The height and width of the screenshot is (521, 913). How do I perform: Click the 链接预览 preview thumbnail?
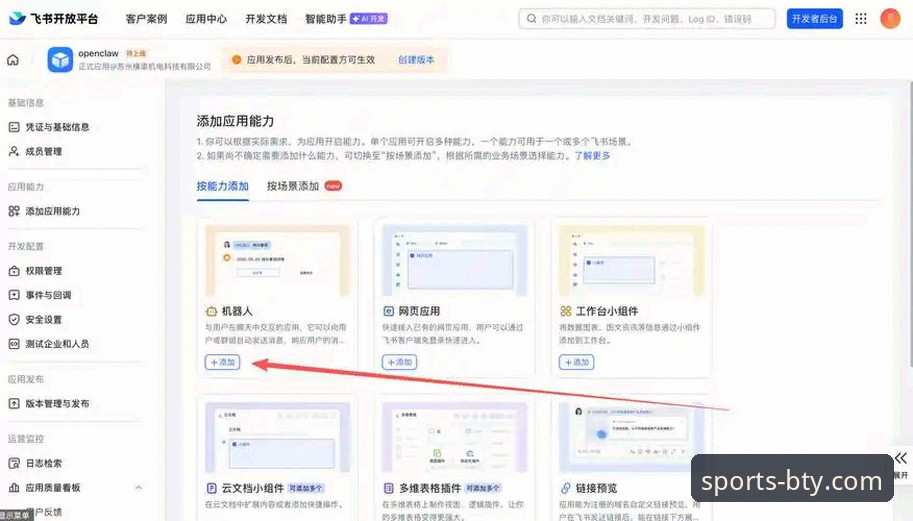pos(631,437)
